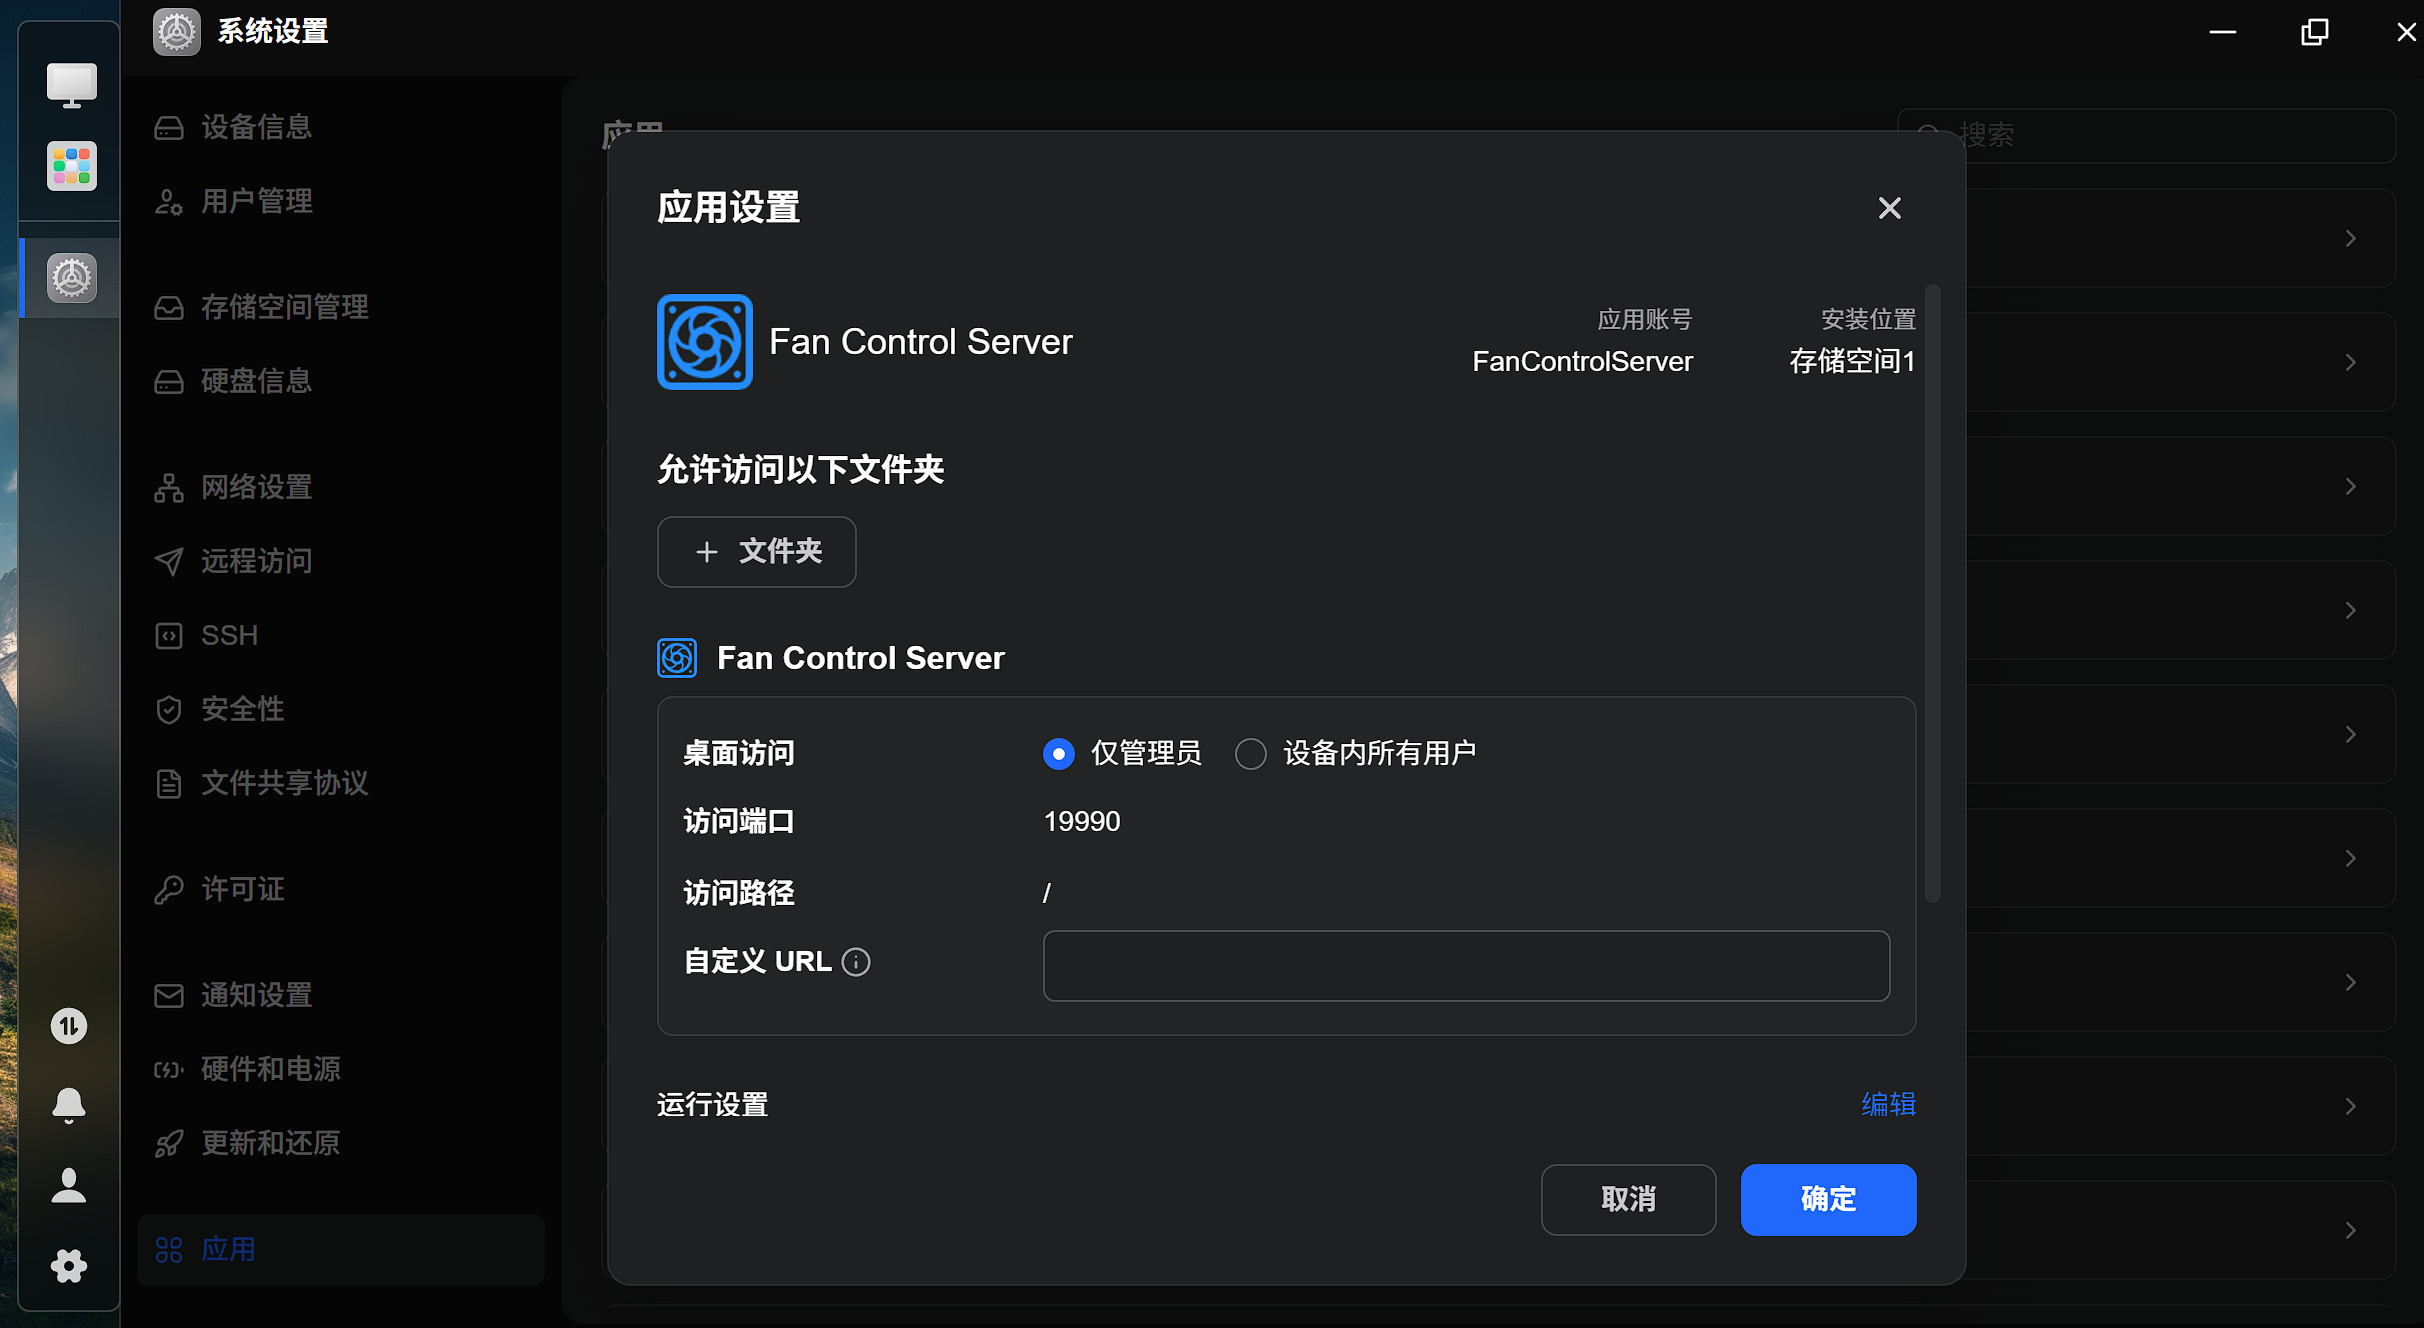This screenshot has width=2424, height=1328.
Task: Expand the third app row chevron behind dialog
Action: [2352, 486]
